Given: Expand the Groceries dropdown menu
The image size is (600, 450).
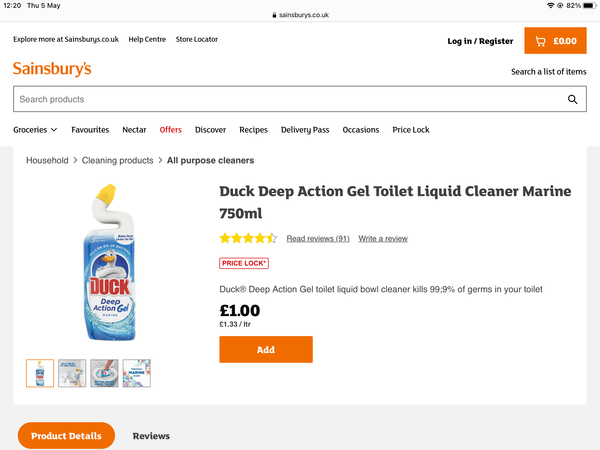Looking at the screenshot, I should (35, 130).
